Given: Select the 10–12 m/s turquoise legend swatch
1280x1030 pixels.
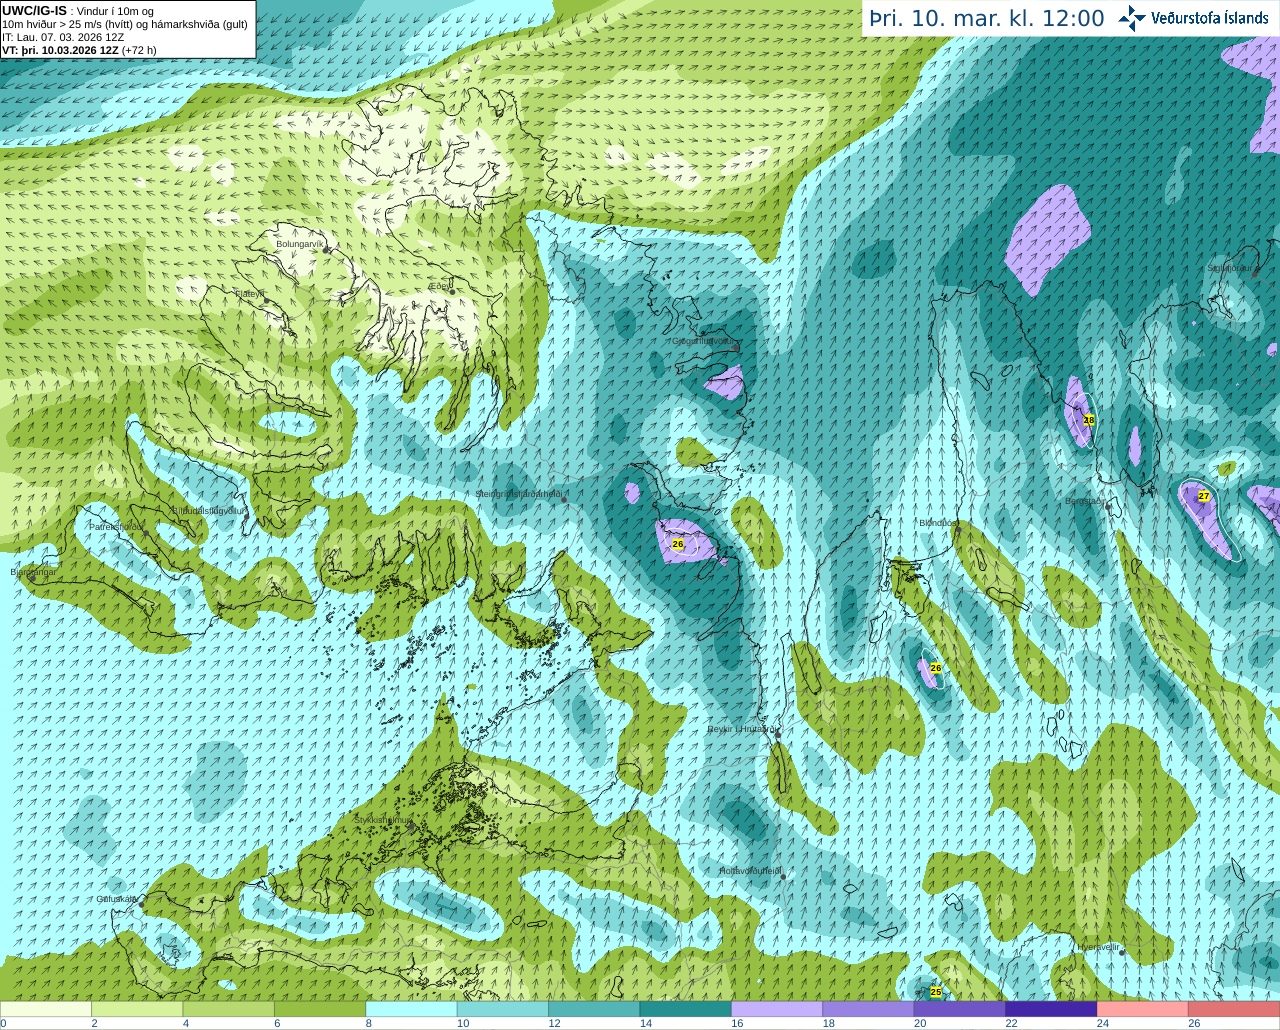Looking at the screenshot, I should pos(503,1009).
